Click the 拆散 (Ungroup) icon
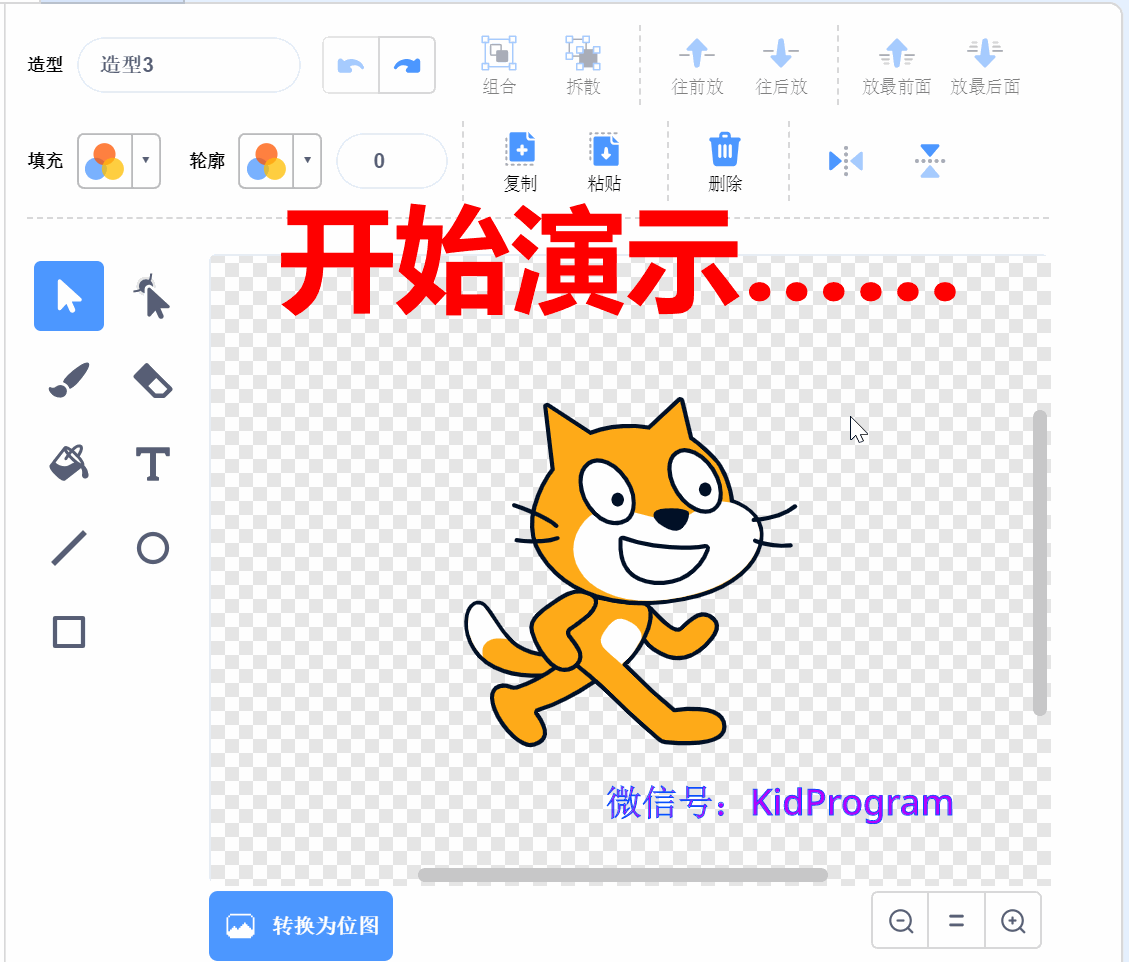This screenshot has height=962, width=1129. pyautogui.click(x=583, y=53)
